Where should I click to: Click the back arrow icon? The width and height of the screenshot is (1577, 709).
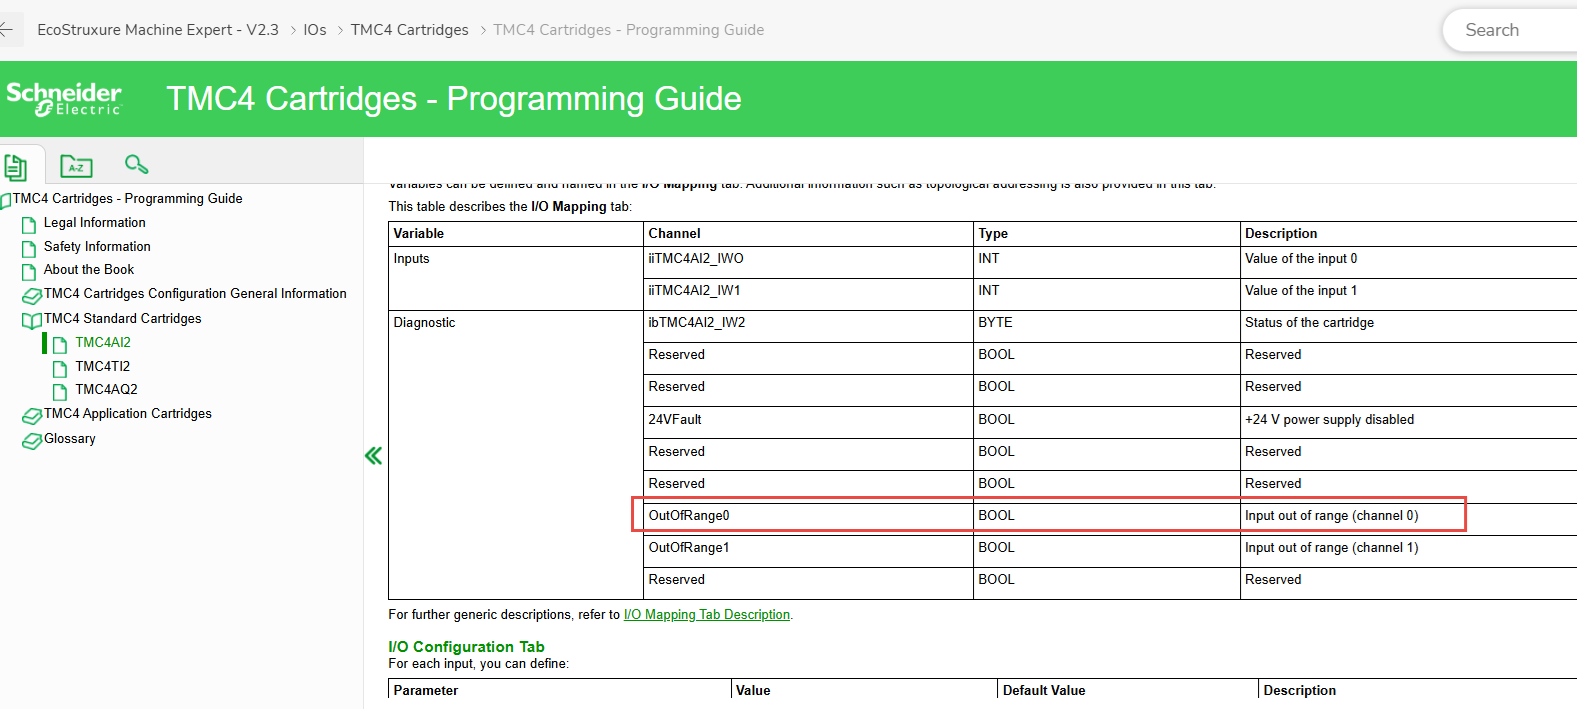pyautogui.click(x=6, y=30)
